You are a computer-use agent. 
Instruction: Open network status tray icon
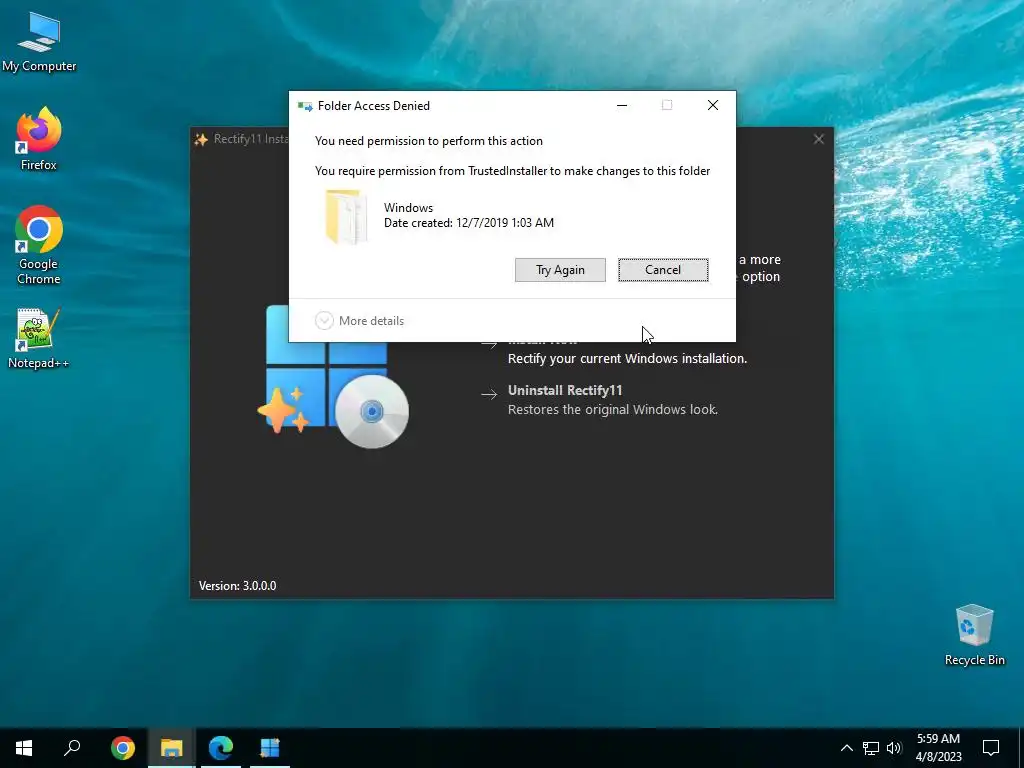pos(871,748)
